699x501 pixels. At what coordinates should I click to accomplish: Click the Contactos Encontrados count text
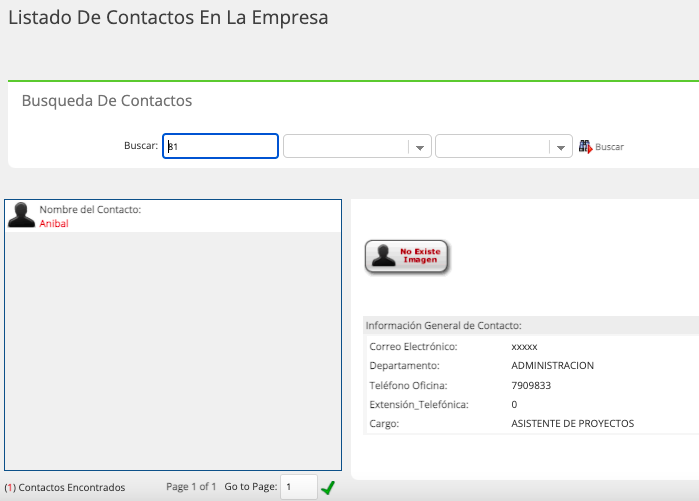coord(65,487)
